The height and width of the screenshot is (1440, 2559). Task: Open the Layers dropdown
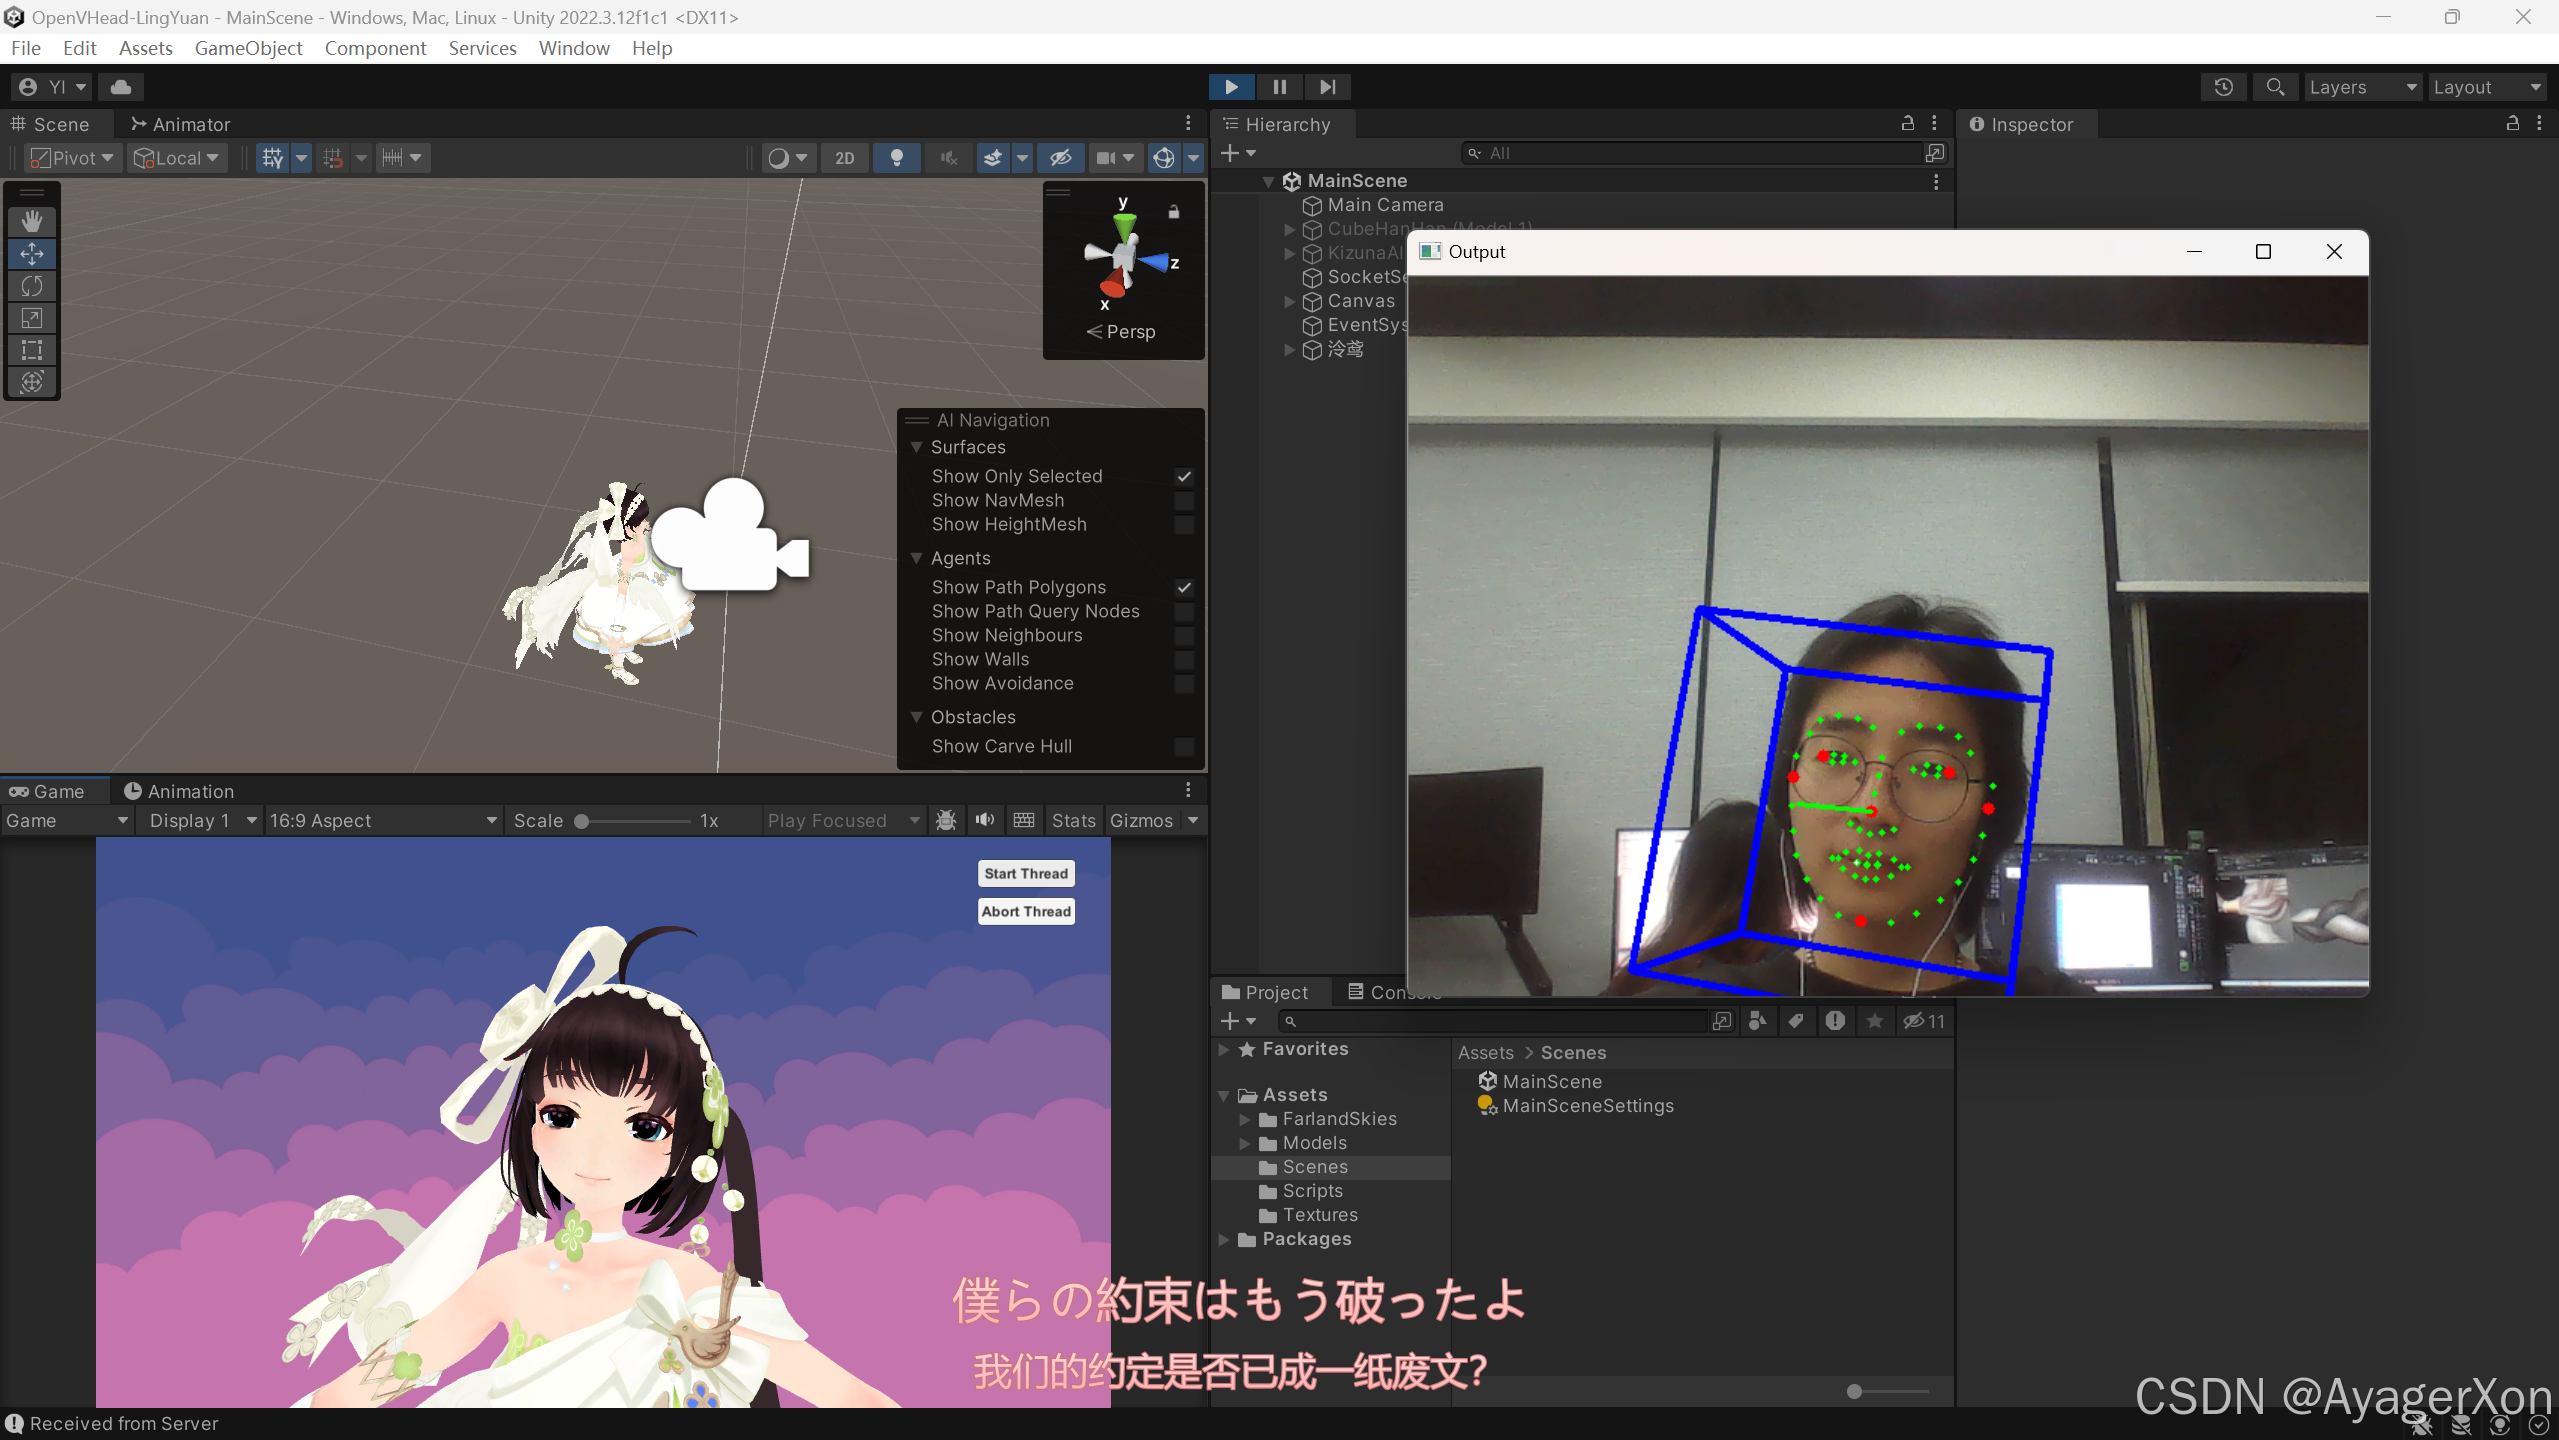(x=2362, y=87)
